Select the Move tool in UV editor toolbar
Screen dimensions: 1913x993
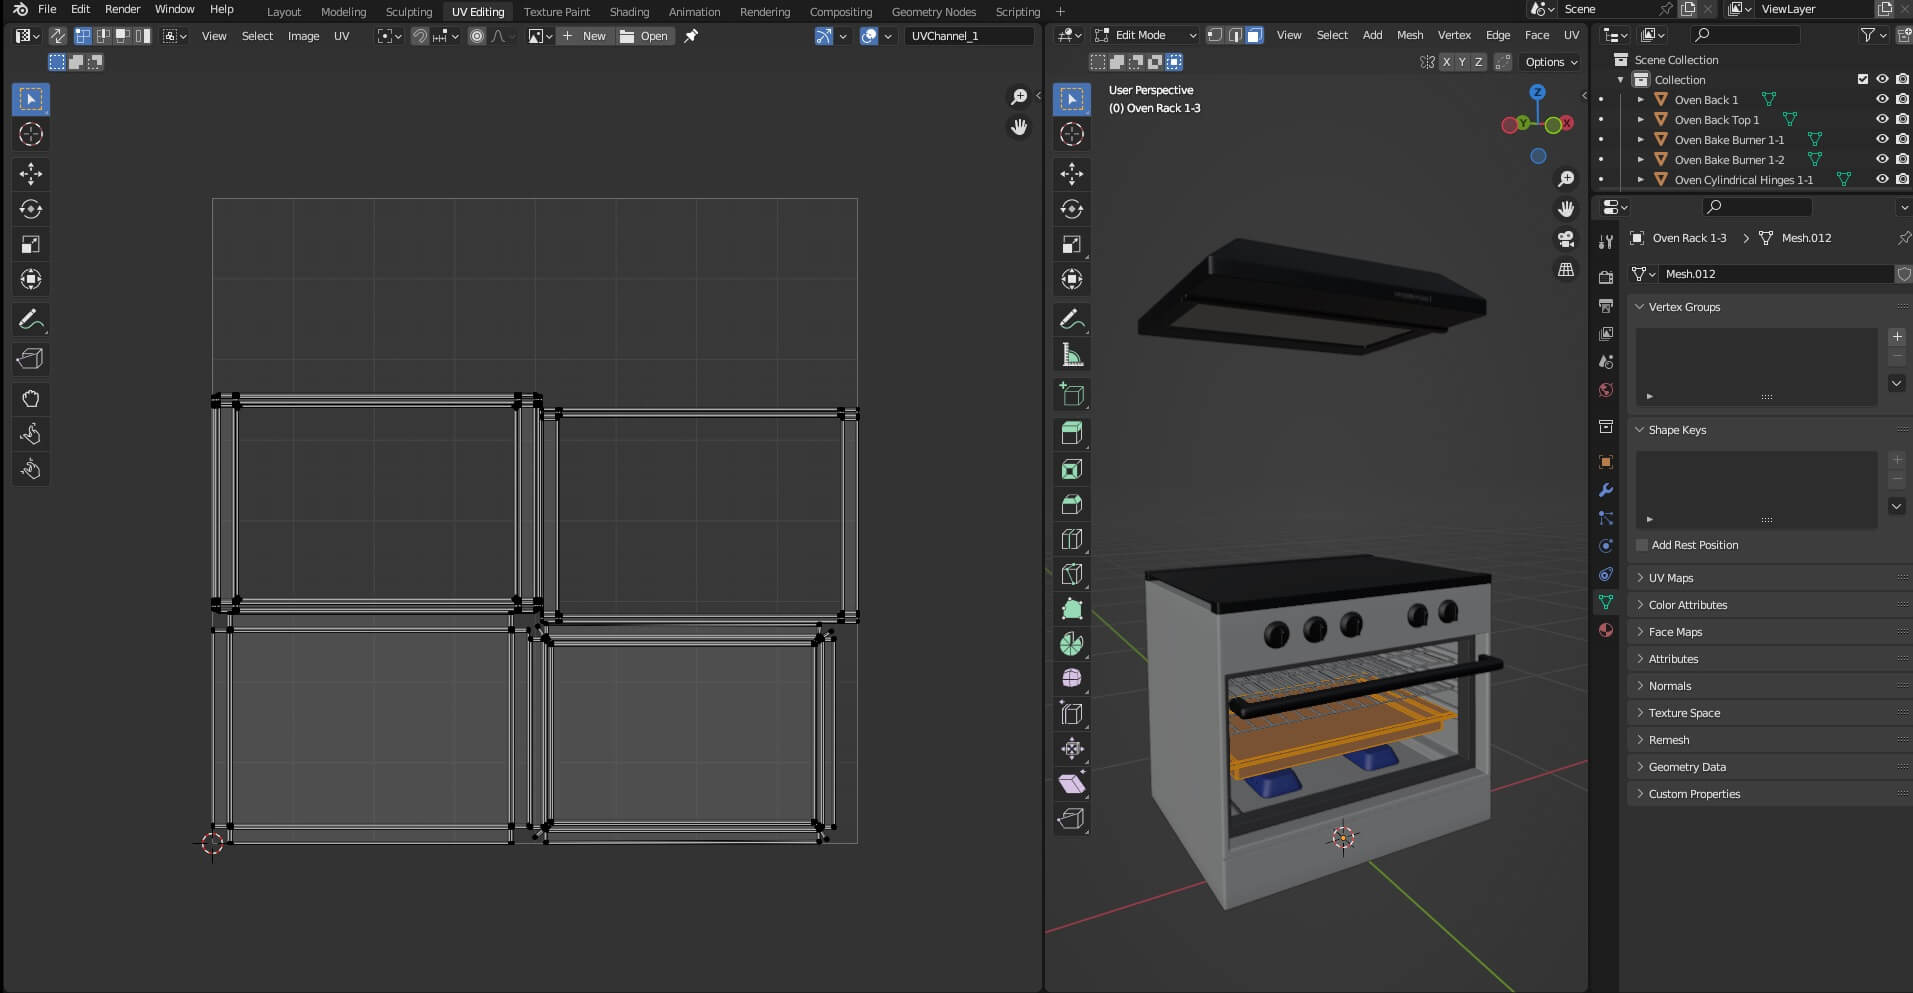31,174
